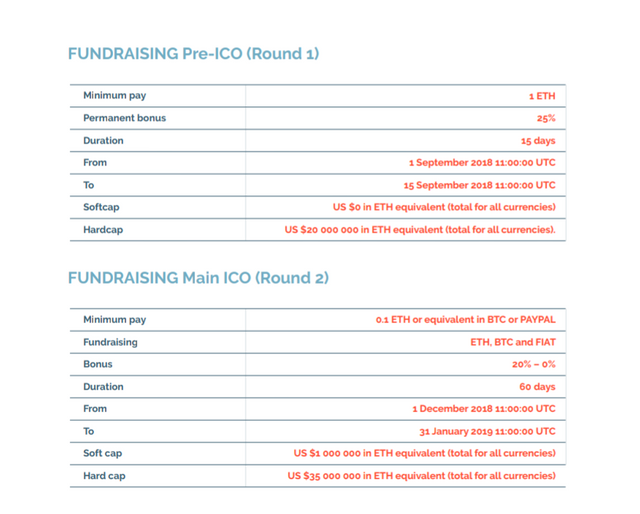Screen dimensions: 640x514
Task: Click the FUNDRAISING Pre-ICO (Round 1) heading
Action: [x=193, y=53]
